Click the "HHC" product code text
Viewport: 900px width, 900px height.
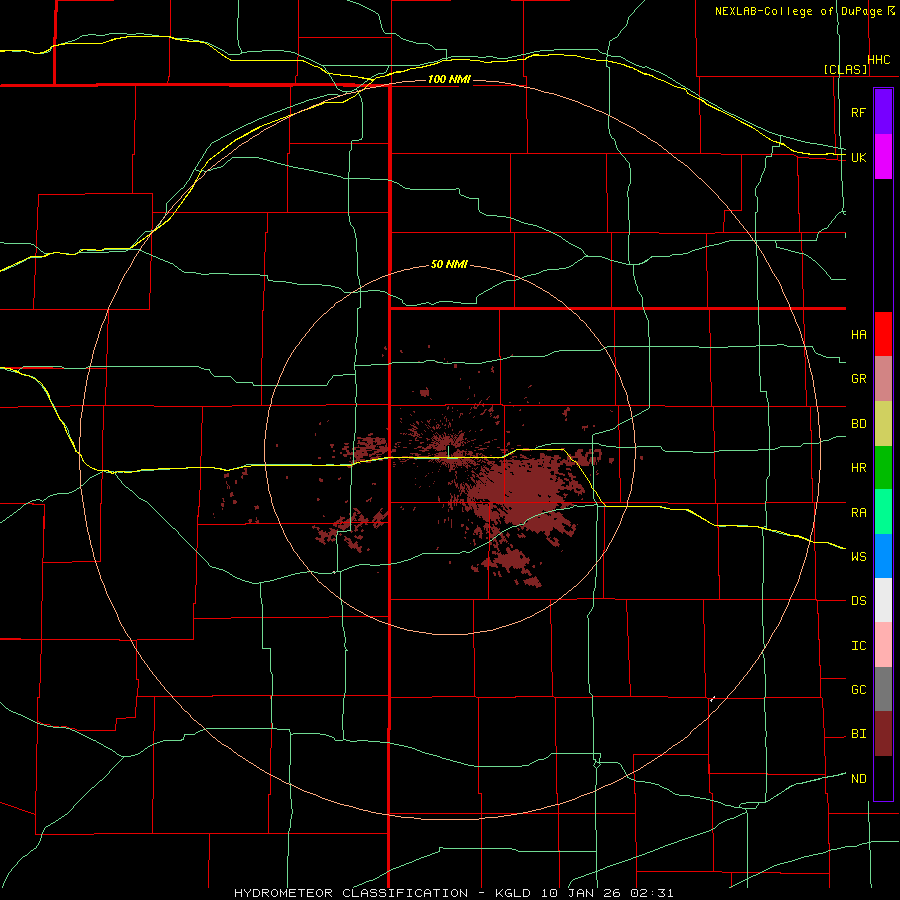pyautogui.click(x=879, y=60)
